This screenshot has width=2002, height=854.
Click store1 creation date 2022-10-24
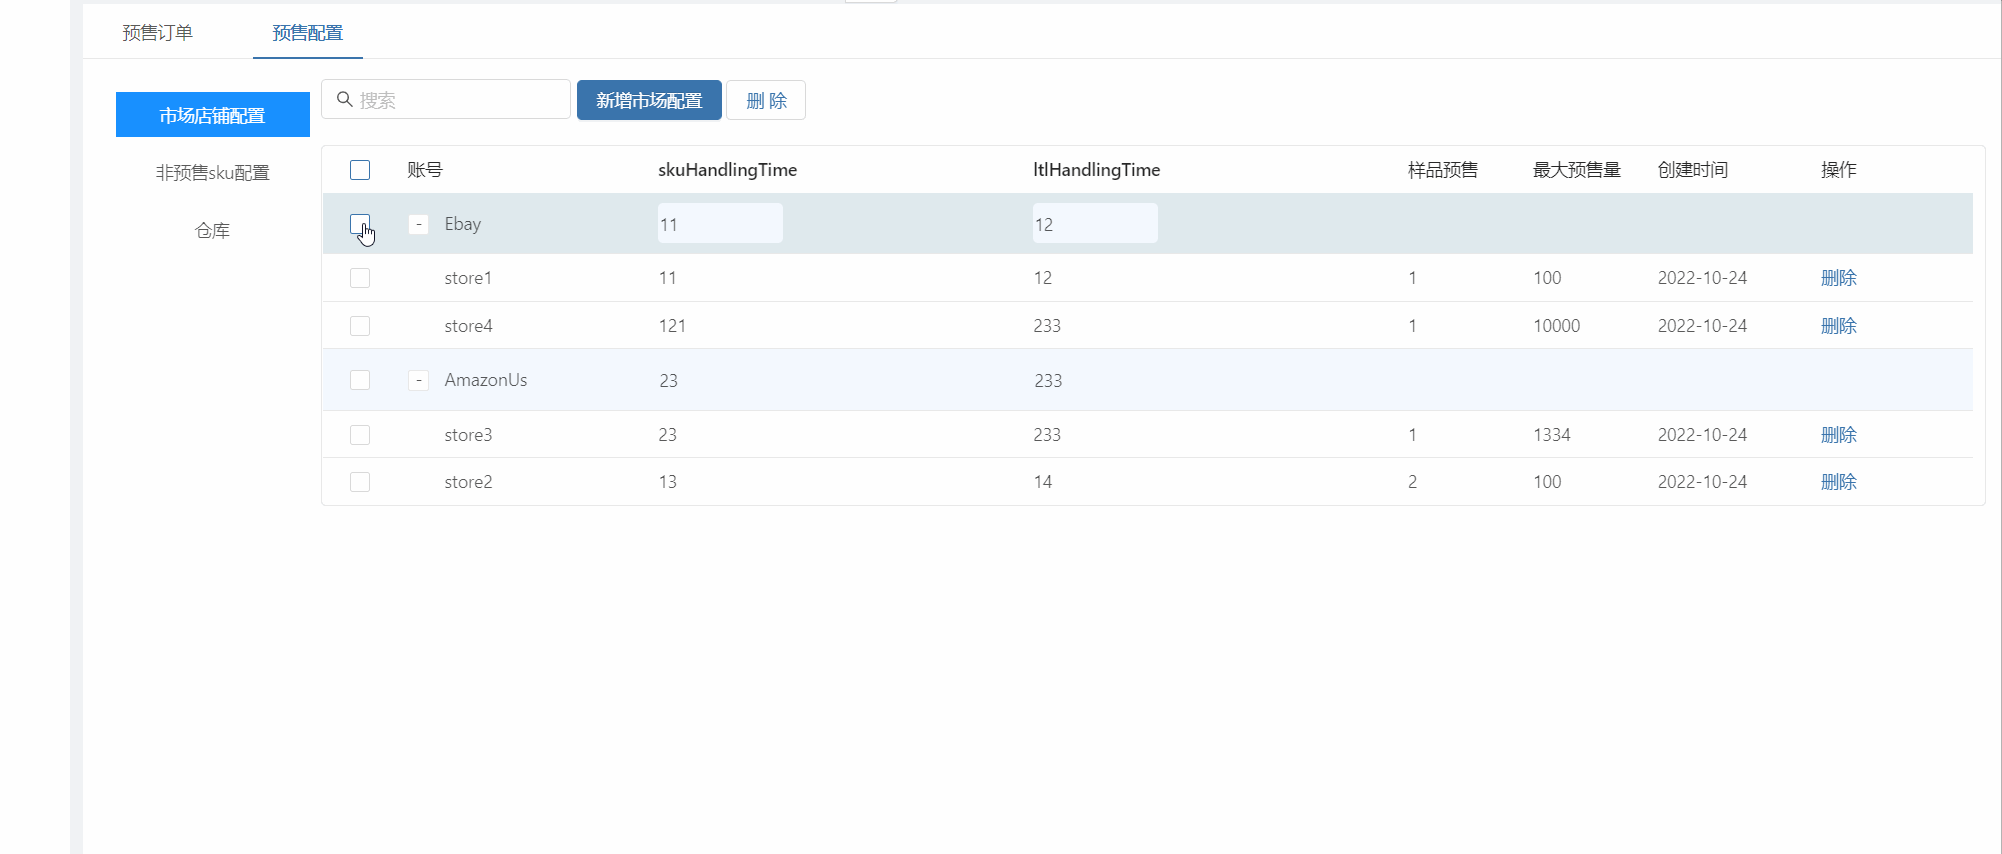[x=1702, y=278]
